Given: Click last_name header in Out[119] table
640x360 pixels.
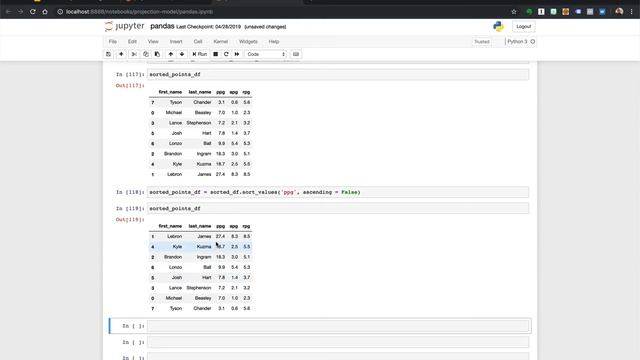Looking at the screenshot, I should pyautogui.click(x=200, y=226).
